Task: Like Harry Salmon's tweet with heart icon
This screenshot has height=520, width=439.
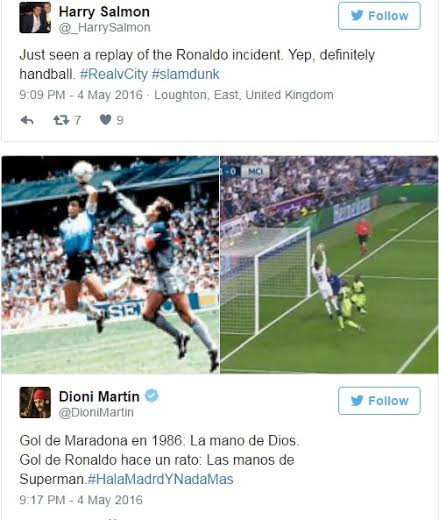Action: pos(105,119)
